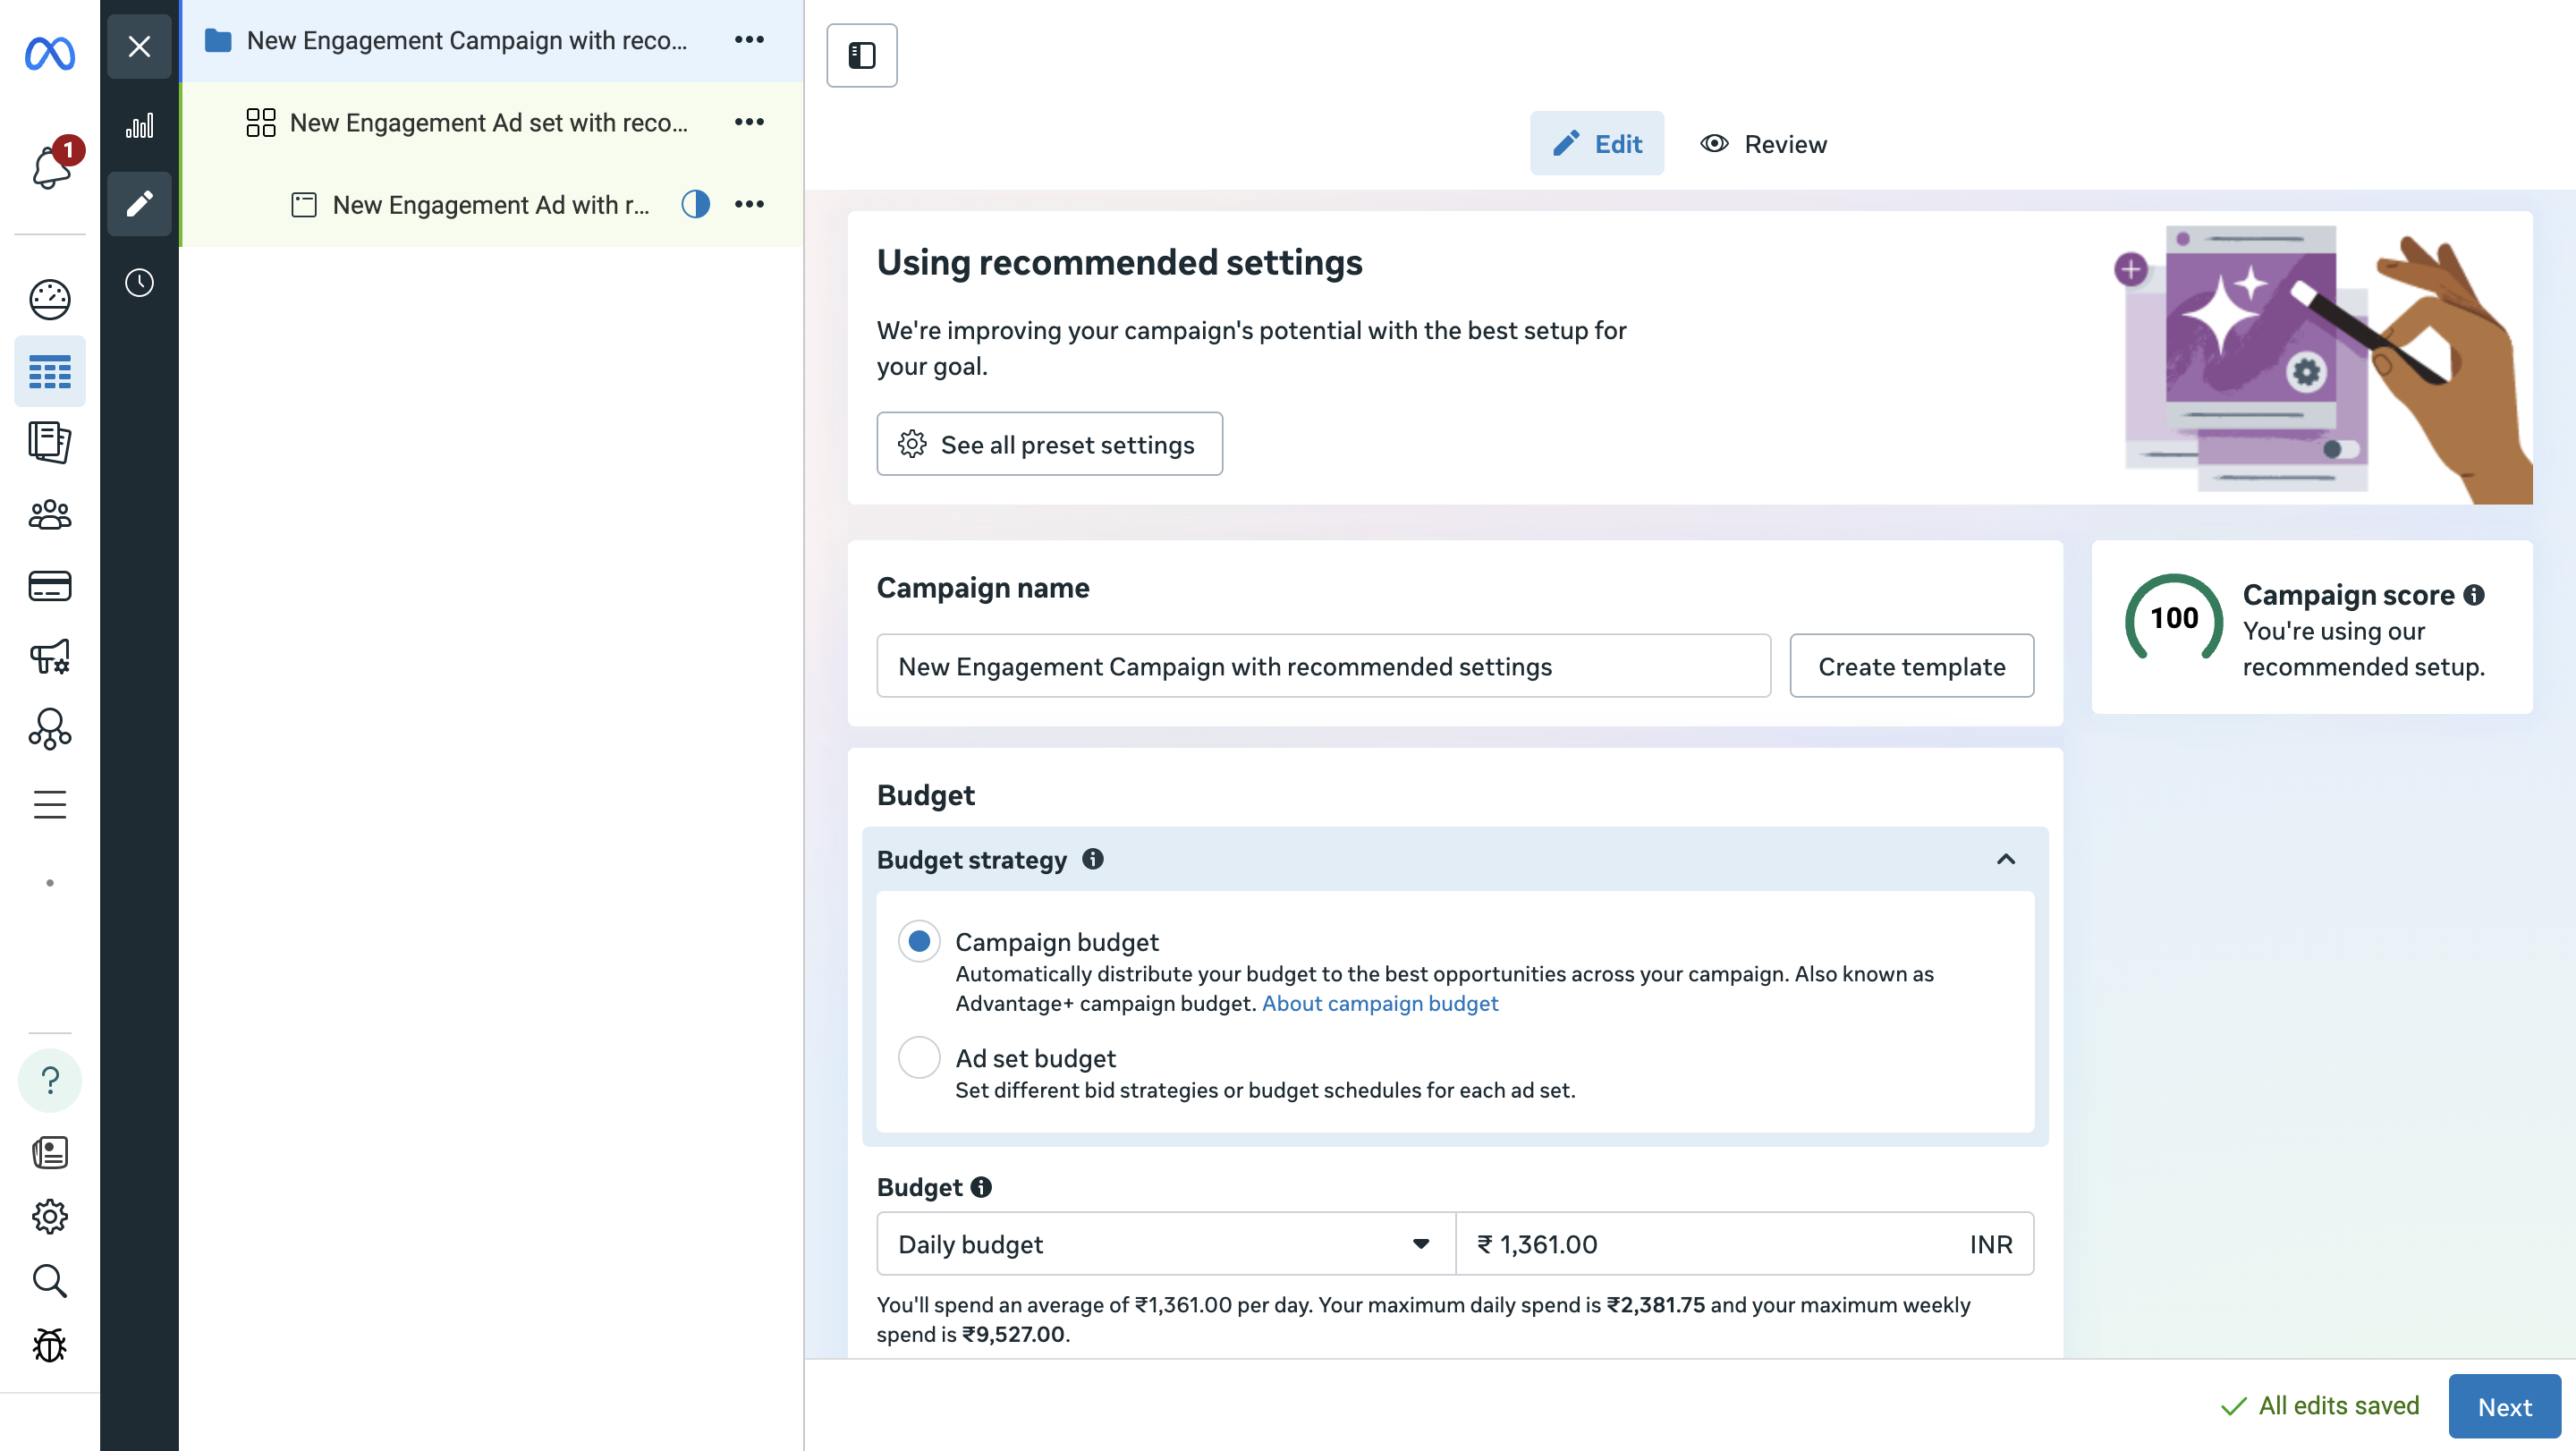2576x1451 pixels.
Task: Open clock history icon
Action: tap(139, 283)
